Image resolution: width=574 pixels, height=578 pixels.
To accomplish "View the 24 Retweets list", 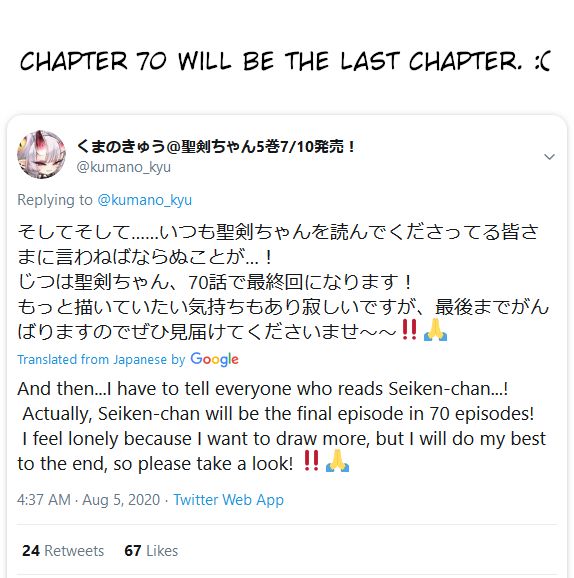I will click(x=63, y=551).
